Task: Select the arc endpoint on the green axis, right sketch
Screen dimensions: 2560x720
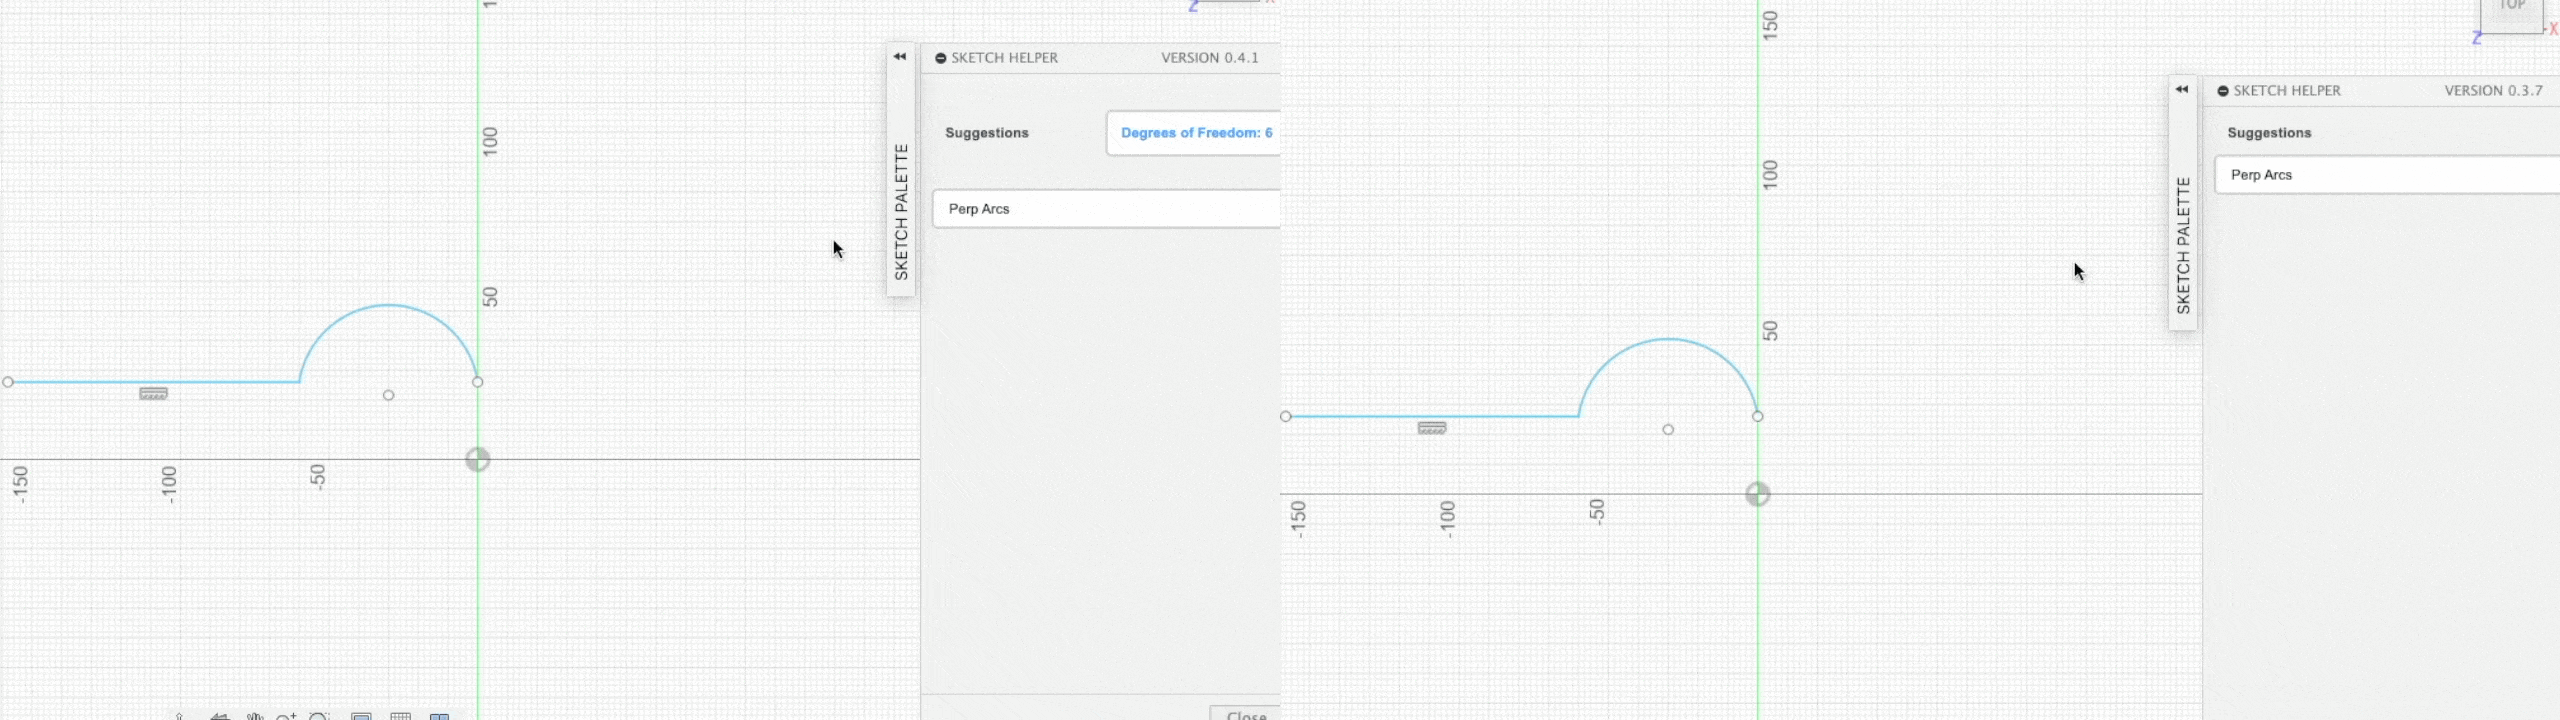Action: coord(1758,416)
